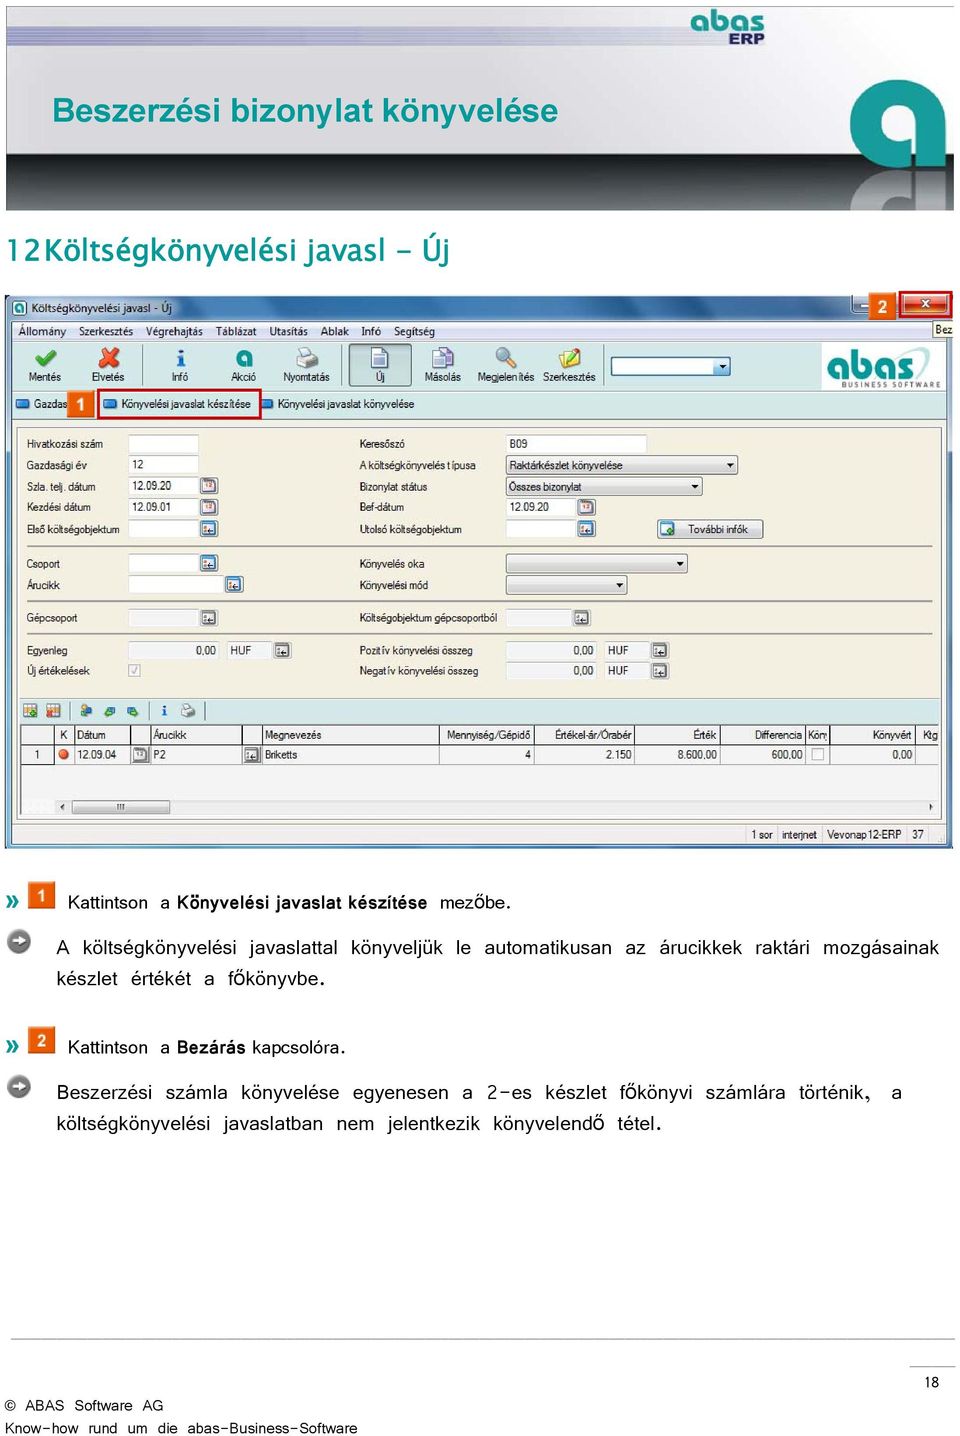
Task: Click the blue info icon in table toolbar
Action: click(x=164, y=710)
